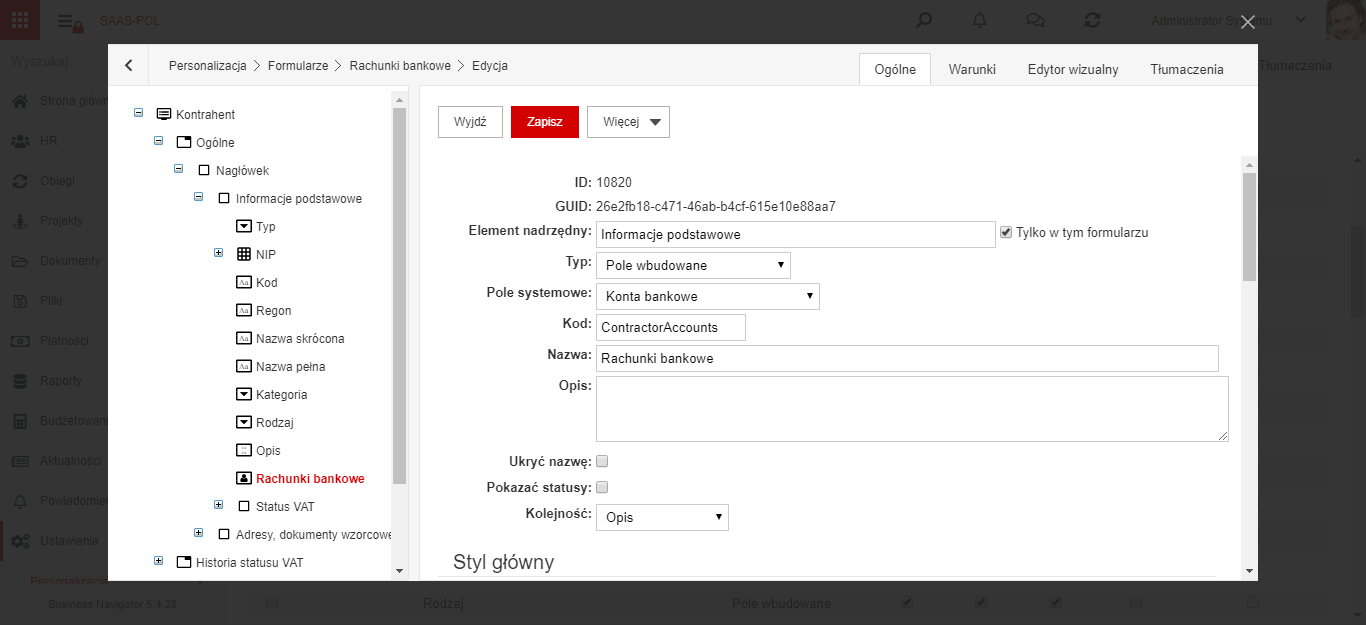Enable the 'Pokazać statusy' checkbox

[602, 488]
